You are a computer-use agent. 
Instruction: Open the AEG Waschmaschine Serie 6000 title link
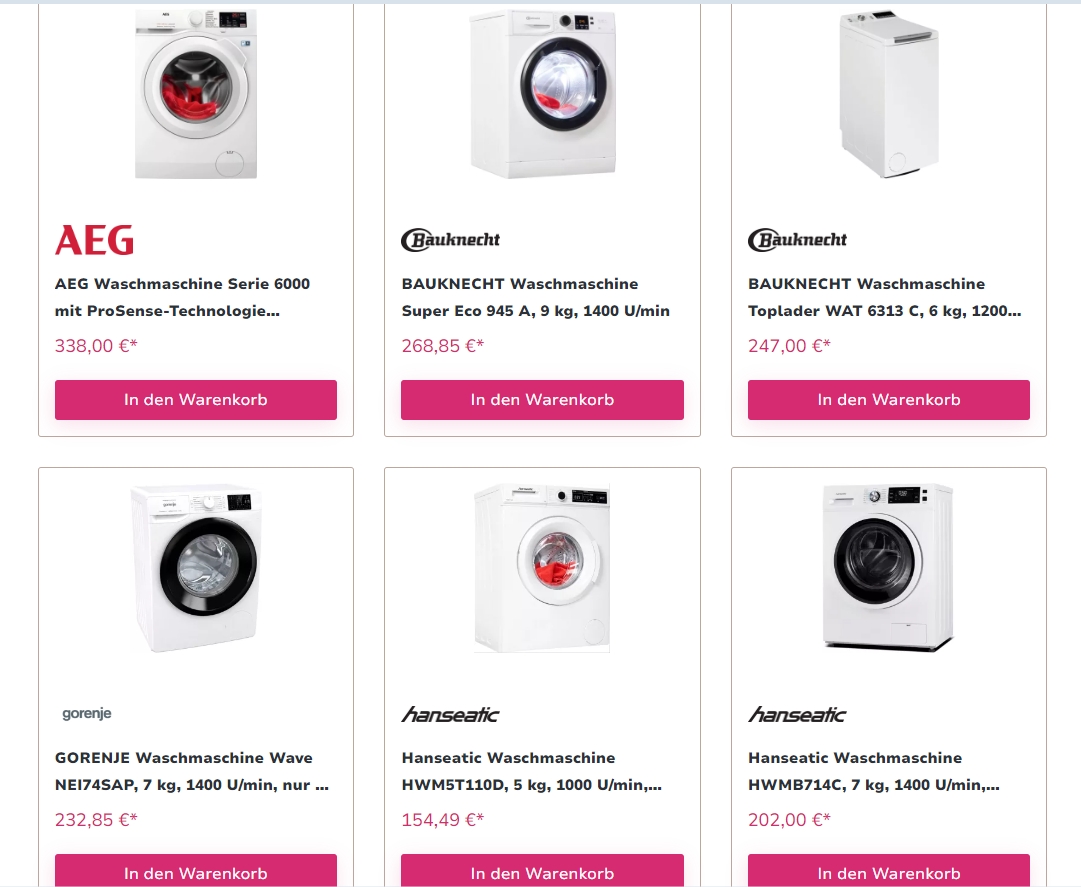tap(183, 297)
